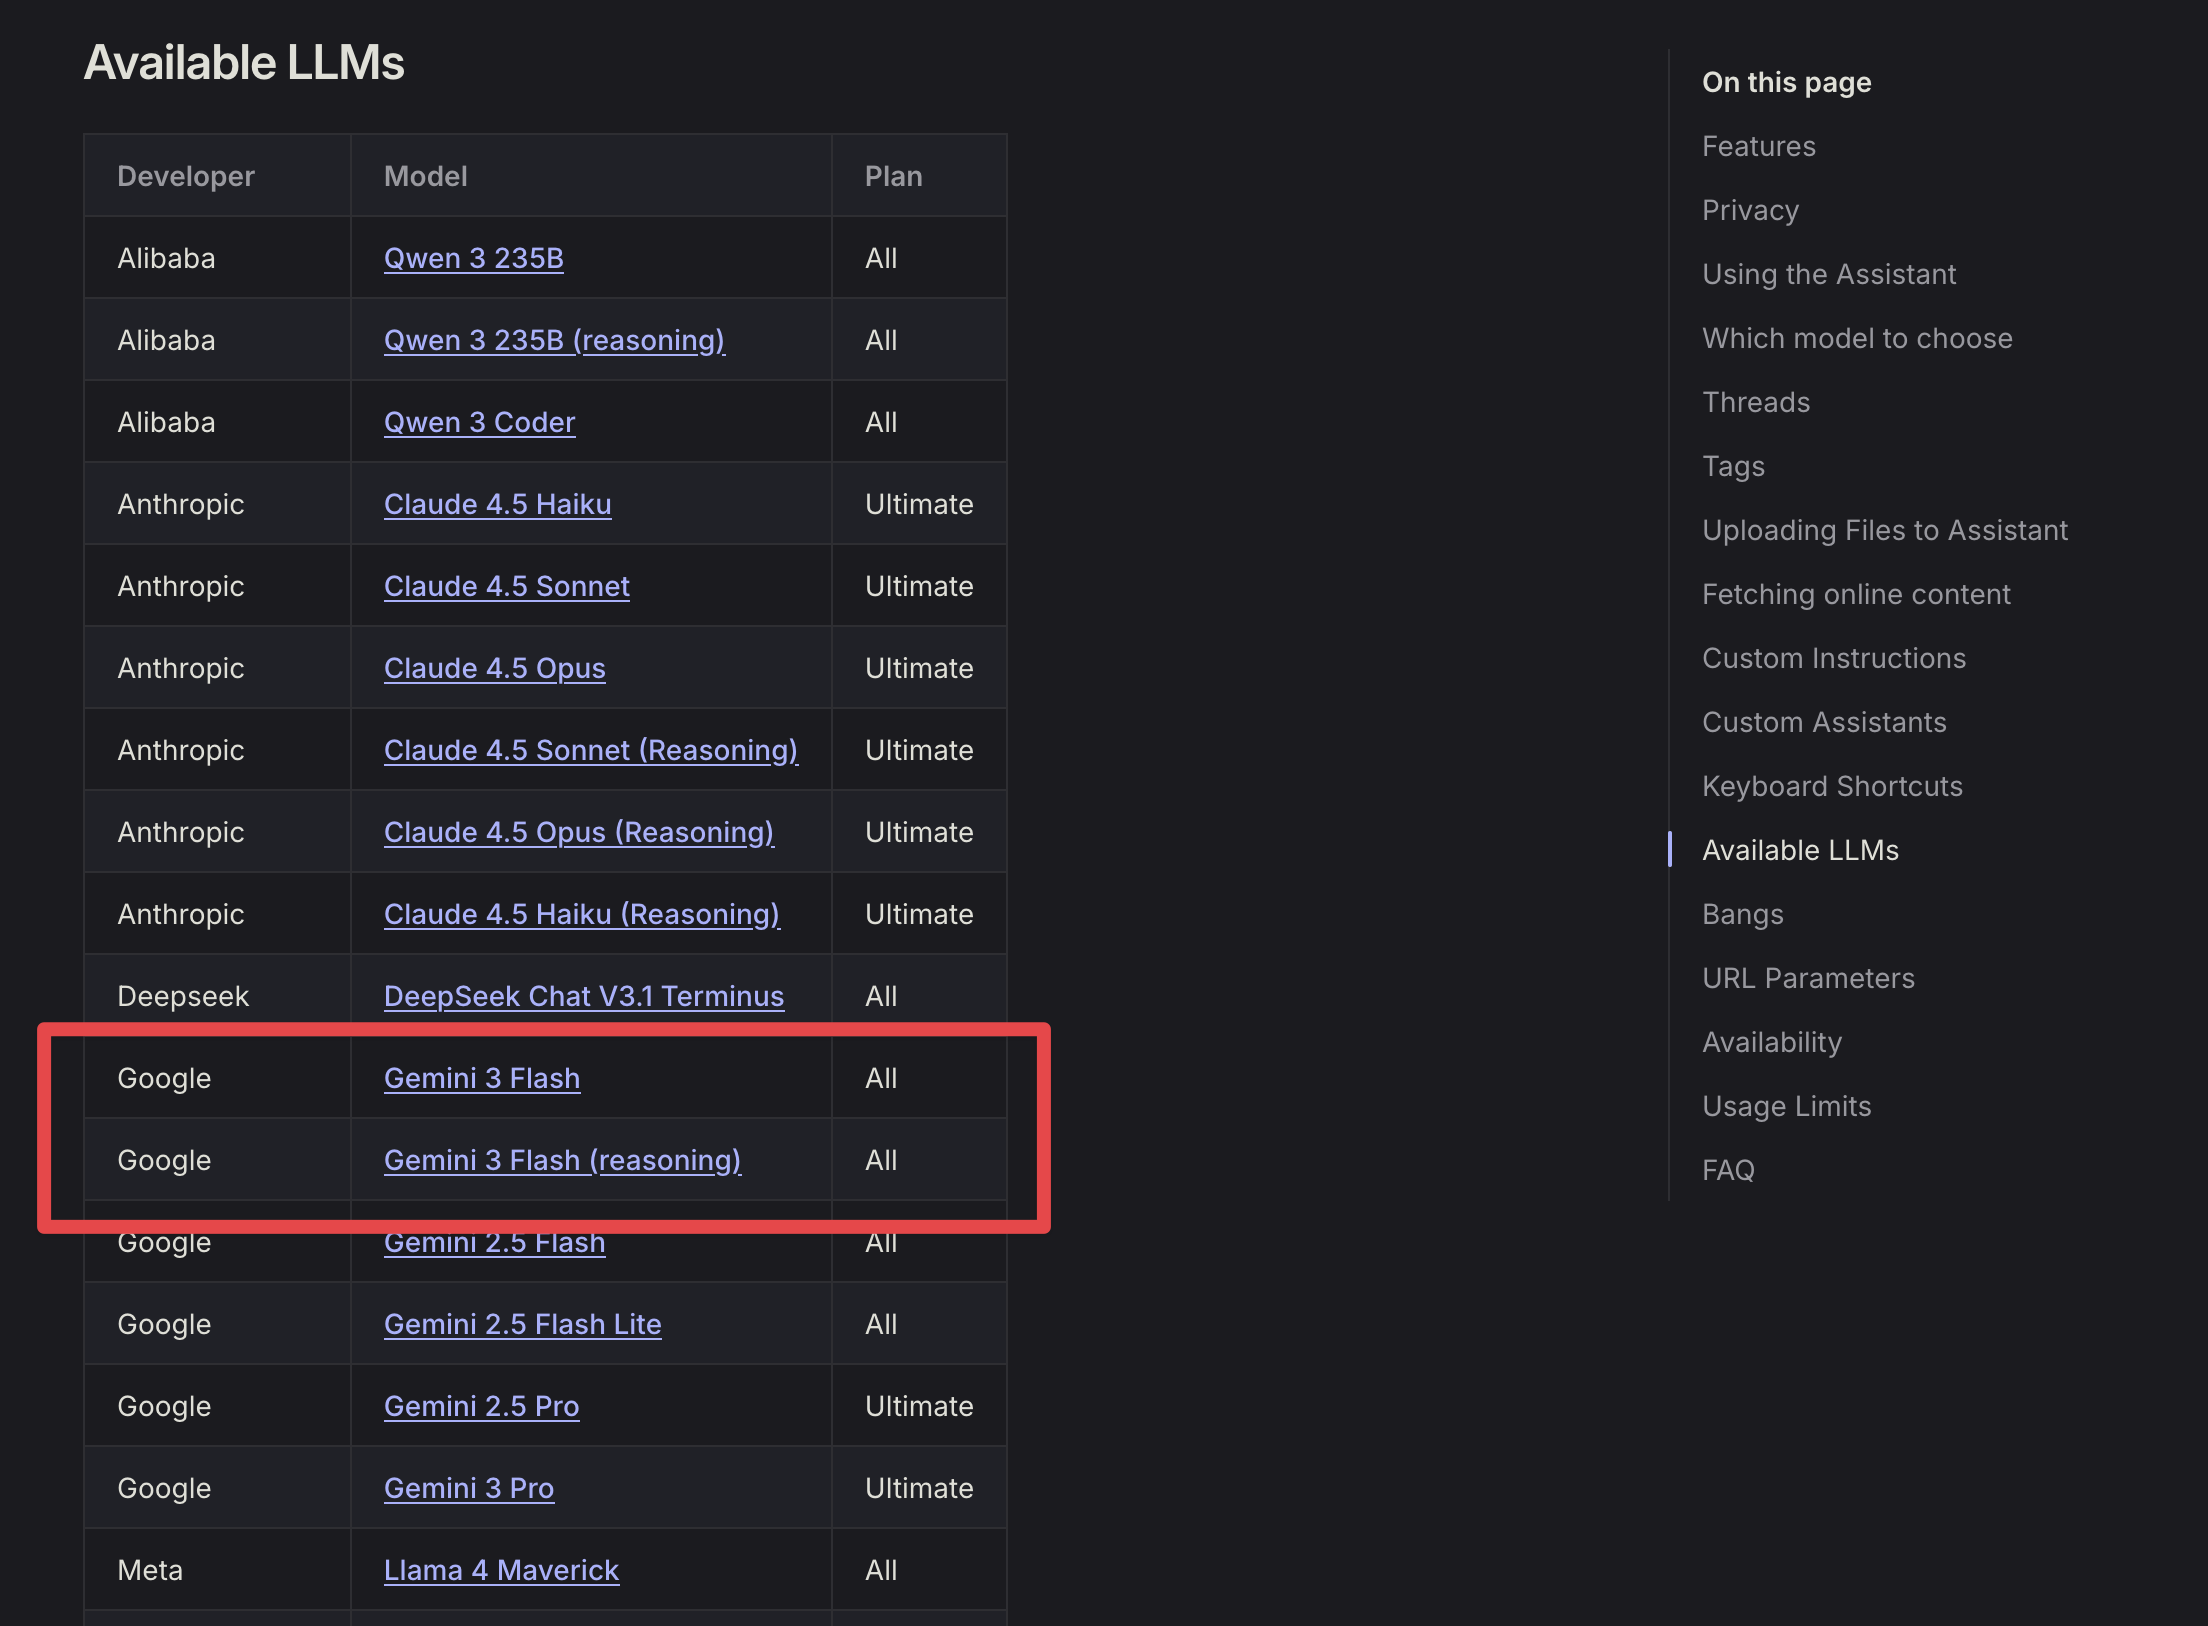Click the Gemini 3 Pro link

[x=468, y=1488]
